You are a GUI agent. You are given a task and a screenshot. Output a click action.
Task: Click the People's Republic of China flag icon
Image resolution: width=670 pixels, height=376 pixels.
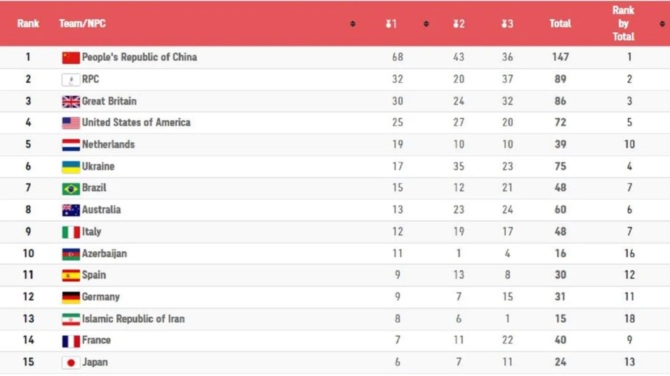71,58
